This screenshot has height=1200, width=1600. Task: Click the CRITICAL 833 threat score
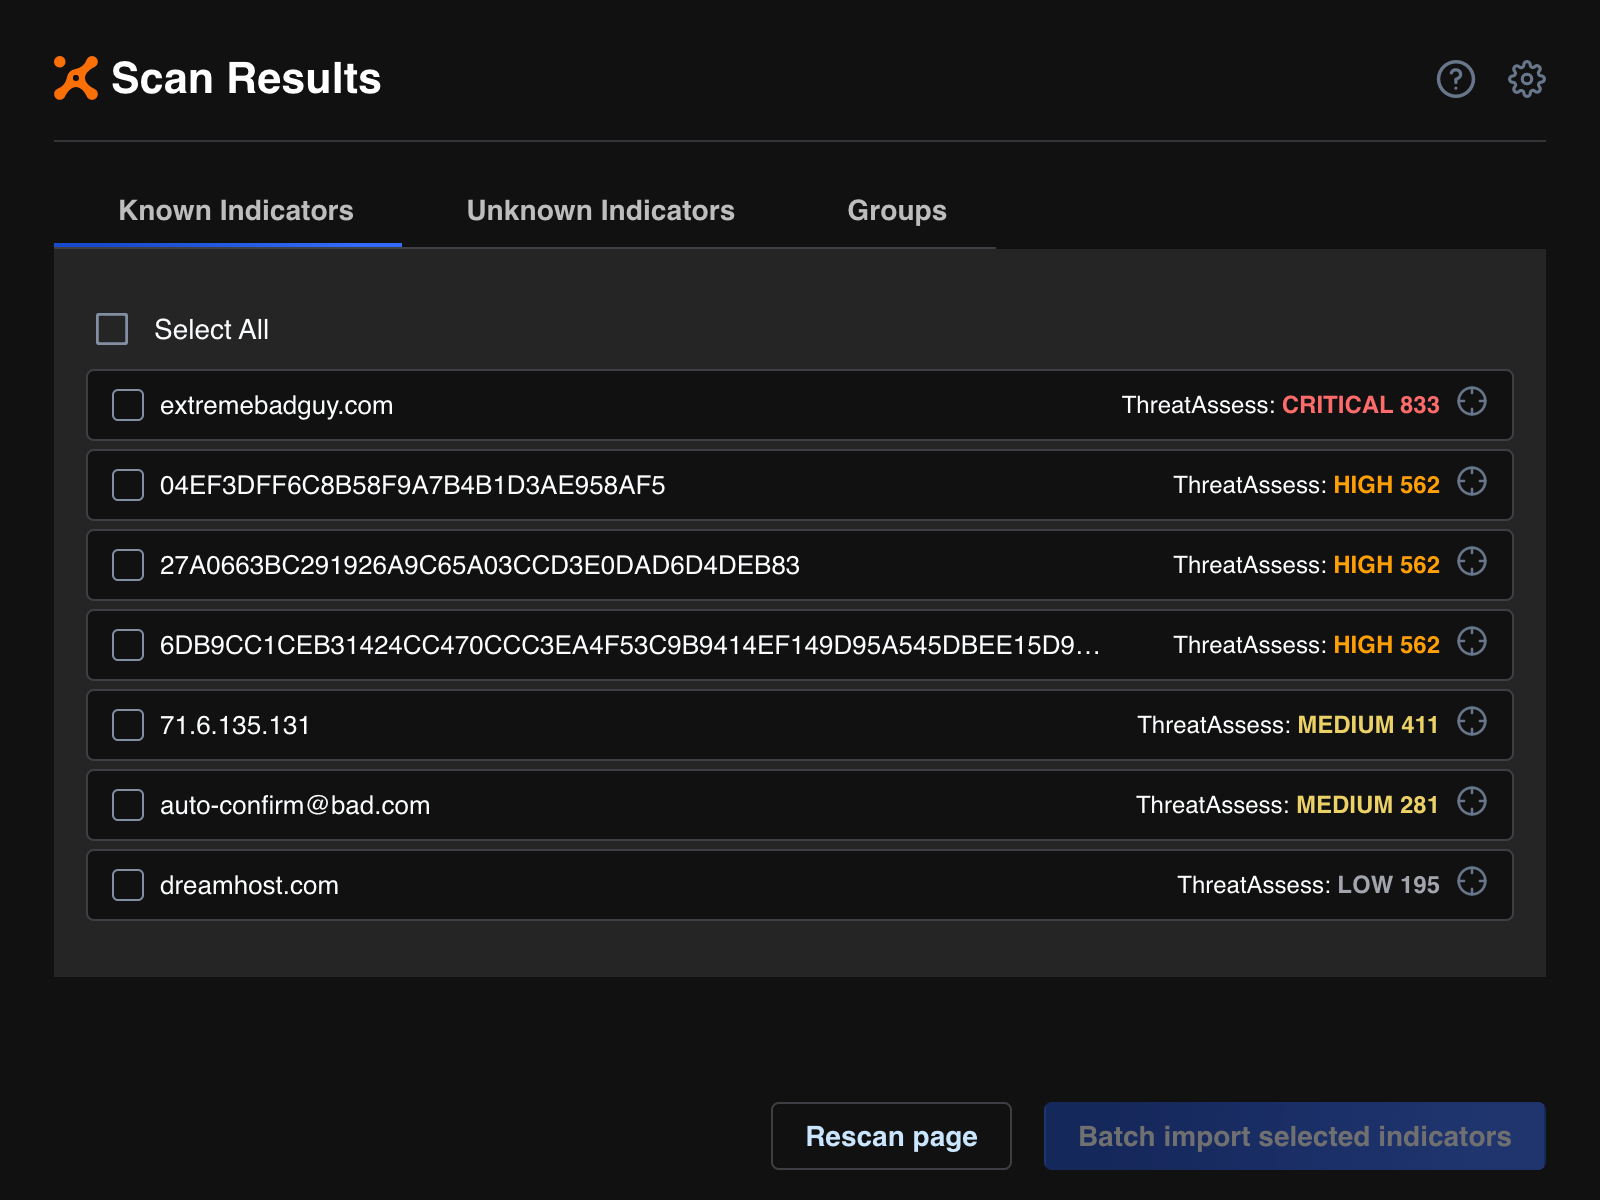[x=1361, y=405]
